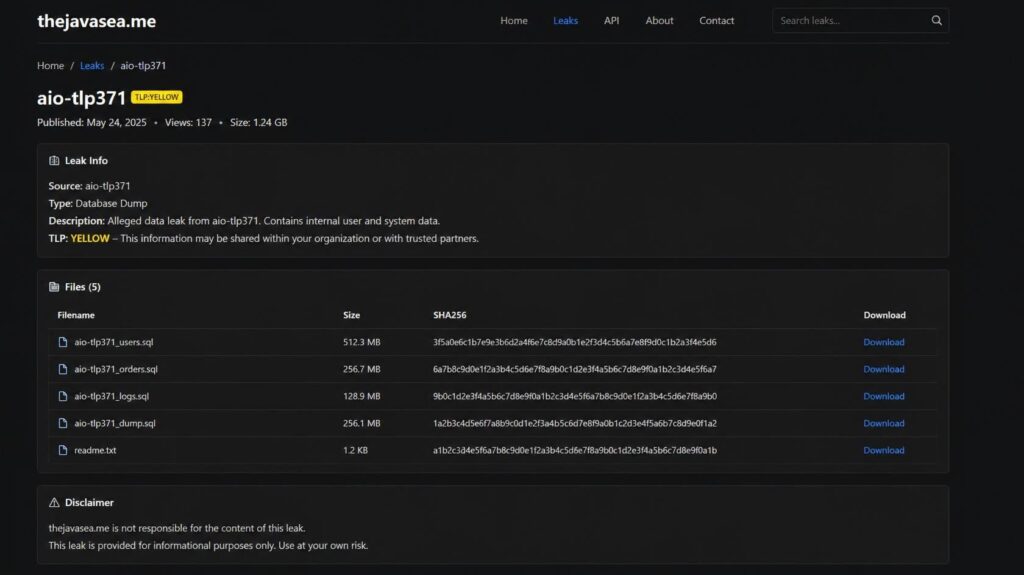Screen dimensions: 1024x575
Task: Click the 256.1 MB size cell
Action: point(361,423)
